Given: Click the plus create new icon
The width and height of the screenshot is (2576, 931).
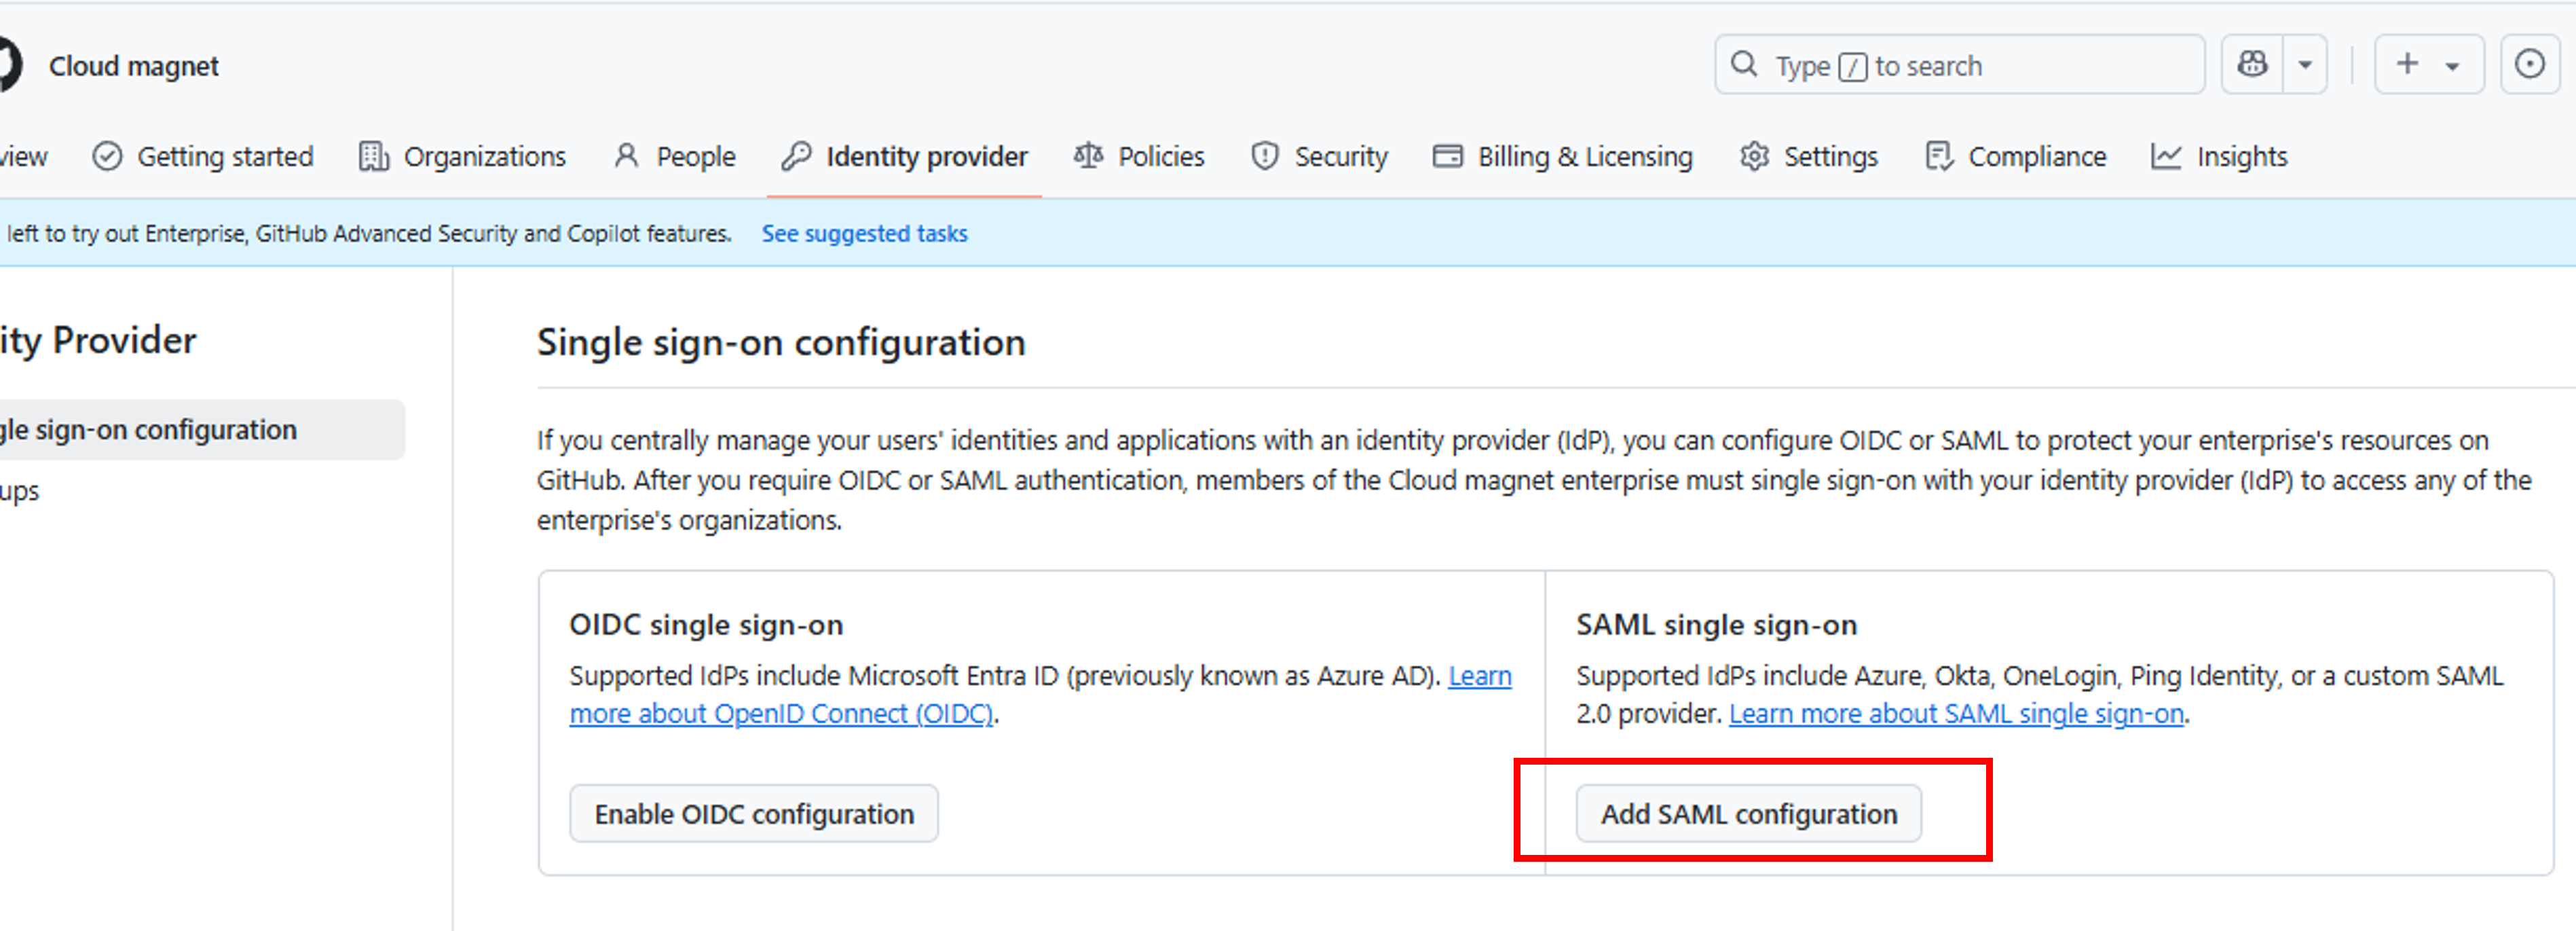Looking at the screenshot, I should 2408,64.
